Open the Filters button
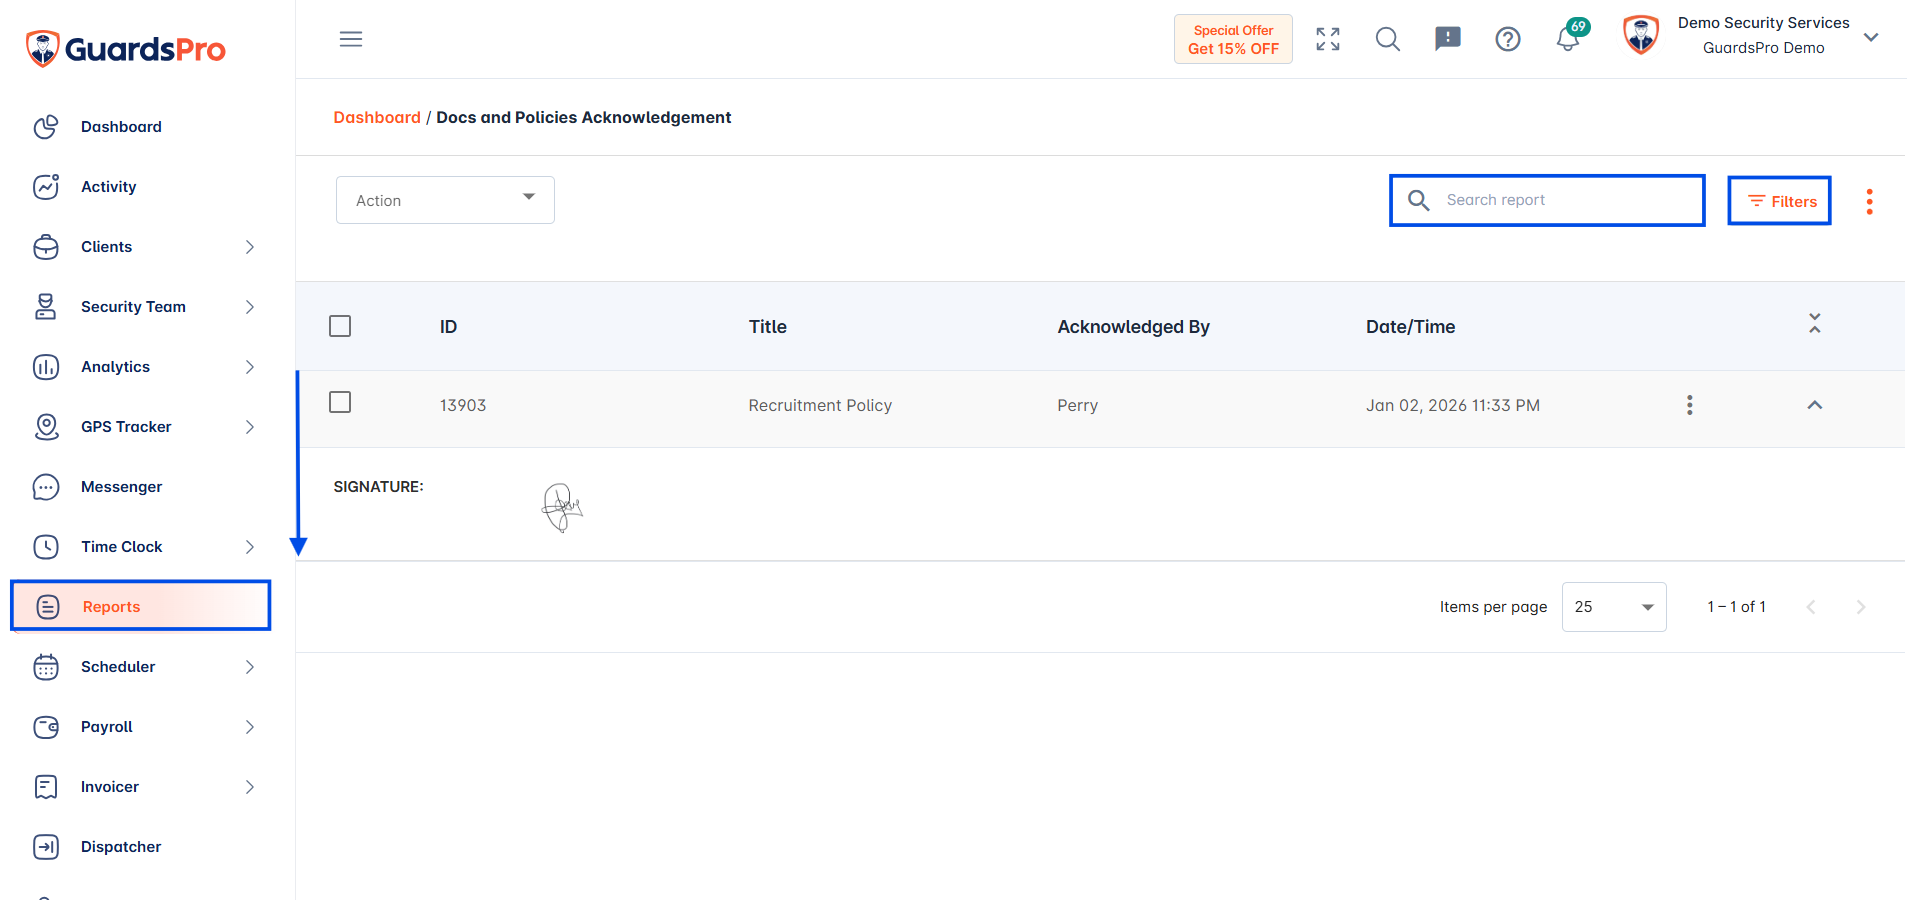 pos(1780,201)
